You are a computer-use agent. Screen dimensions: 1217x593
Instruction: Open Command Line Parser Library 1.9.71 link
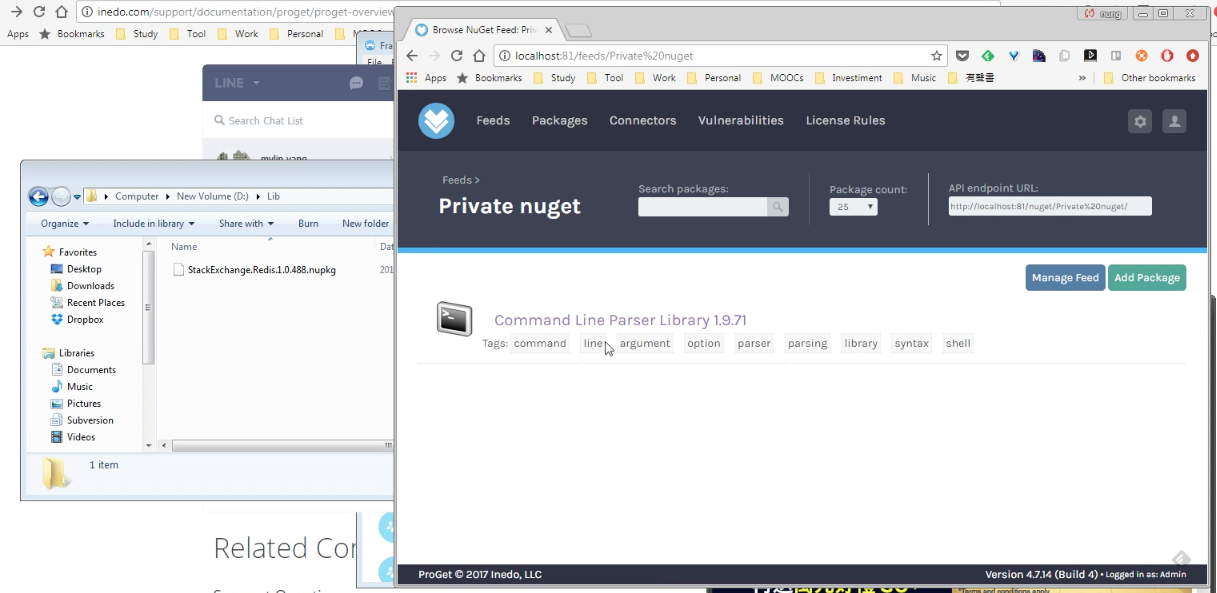click(620, 321)
